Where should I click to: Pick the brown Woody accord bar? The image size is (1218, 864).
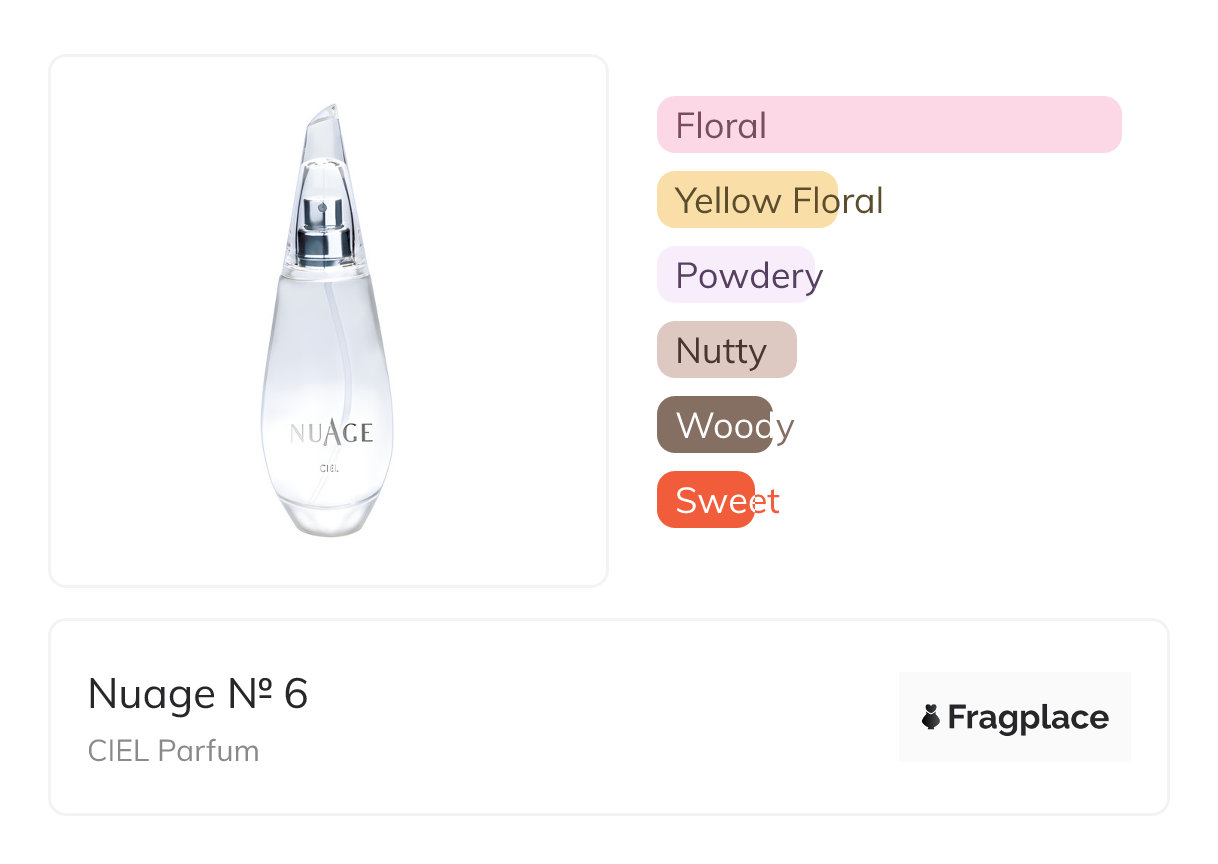point(714,425)
